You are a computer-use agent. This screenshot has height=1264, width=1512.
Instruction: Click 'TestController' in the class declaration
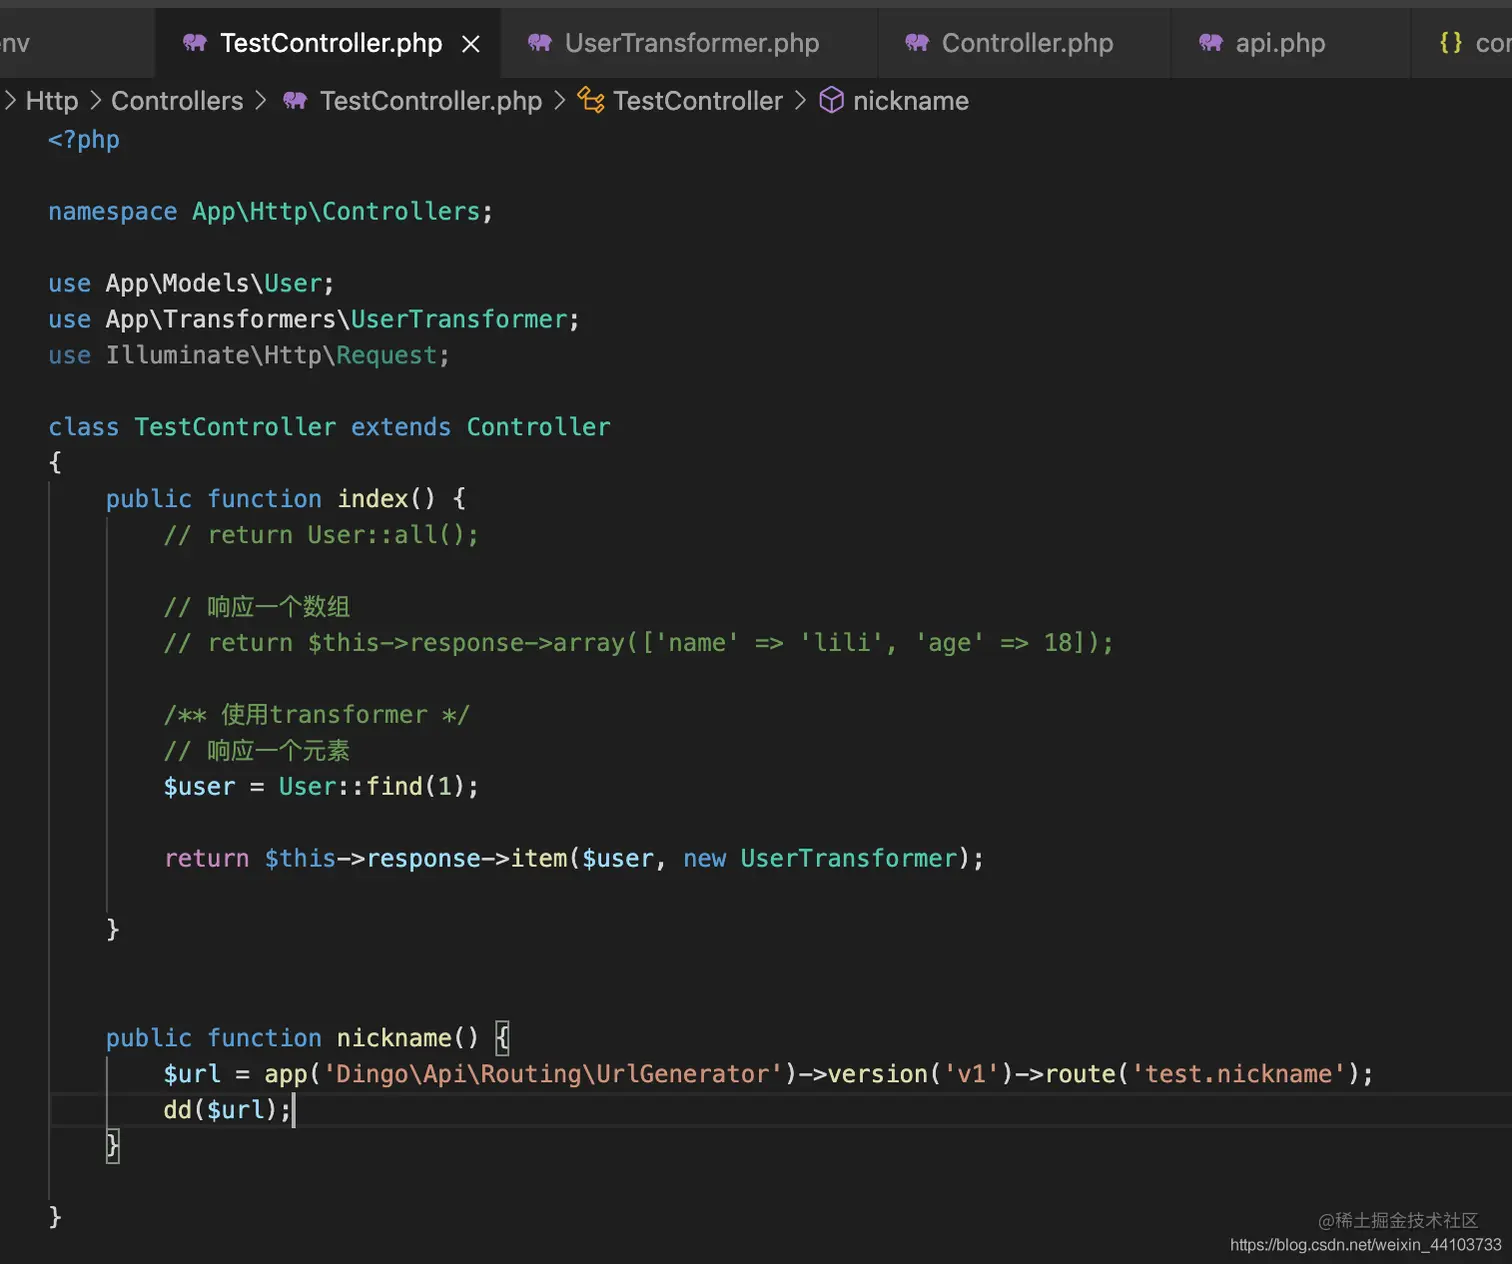pyautogui.click(x=236, y=428)
